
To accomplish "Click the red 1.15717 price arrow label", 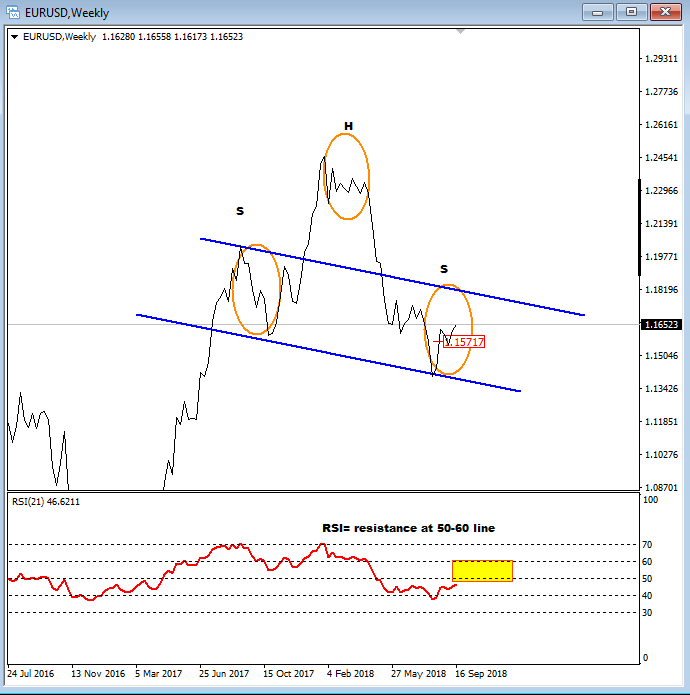I will point(464,342).
